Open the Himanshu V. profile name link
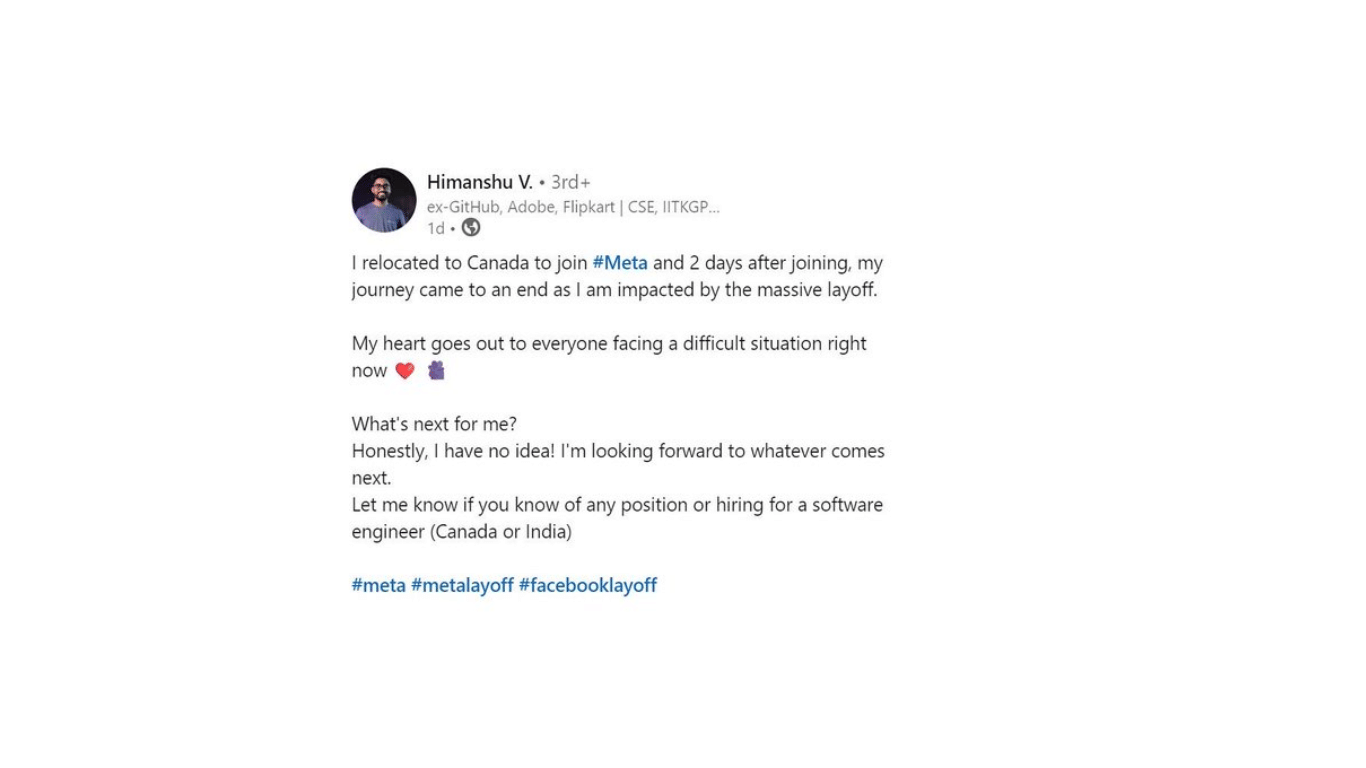This screenshot has width=1366, height=768. pyautogui.click(x=479, y=182)
